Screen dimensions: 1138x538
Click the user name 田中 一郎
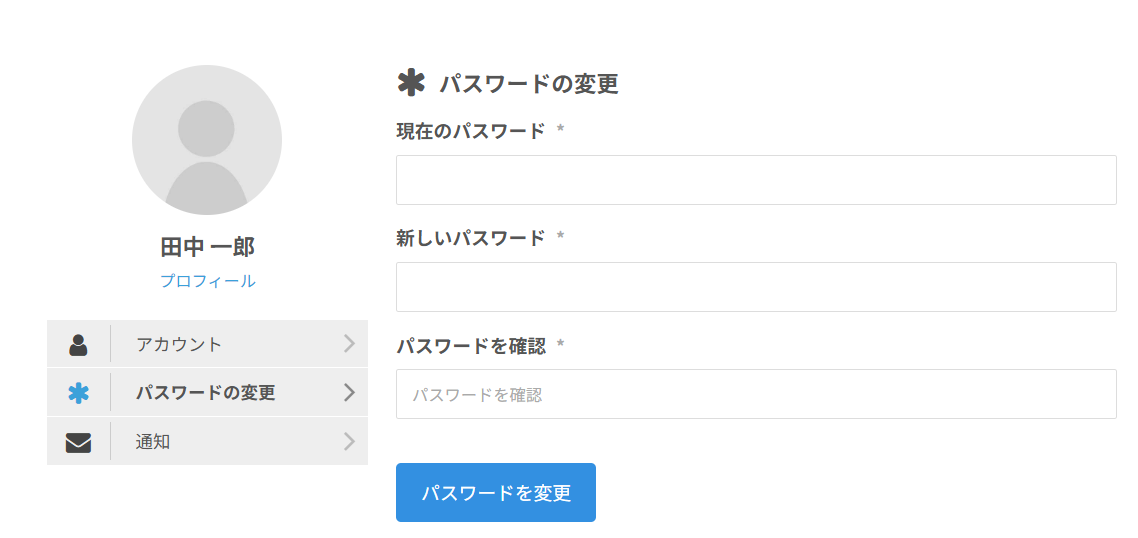[x=207, y=247]
